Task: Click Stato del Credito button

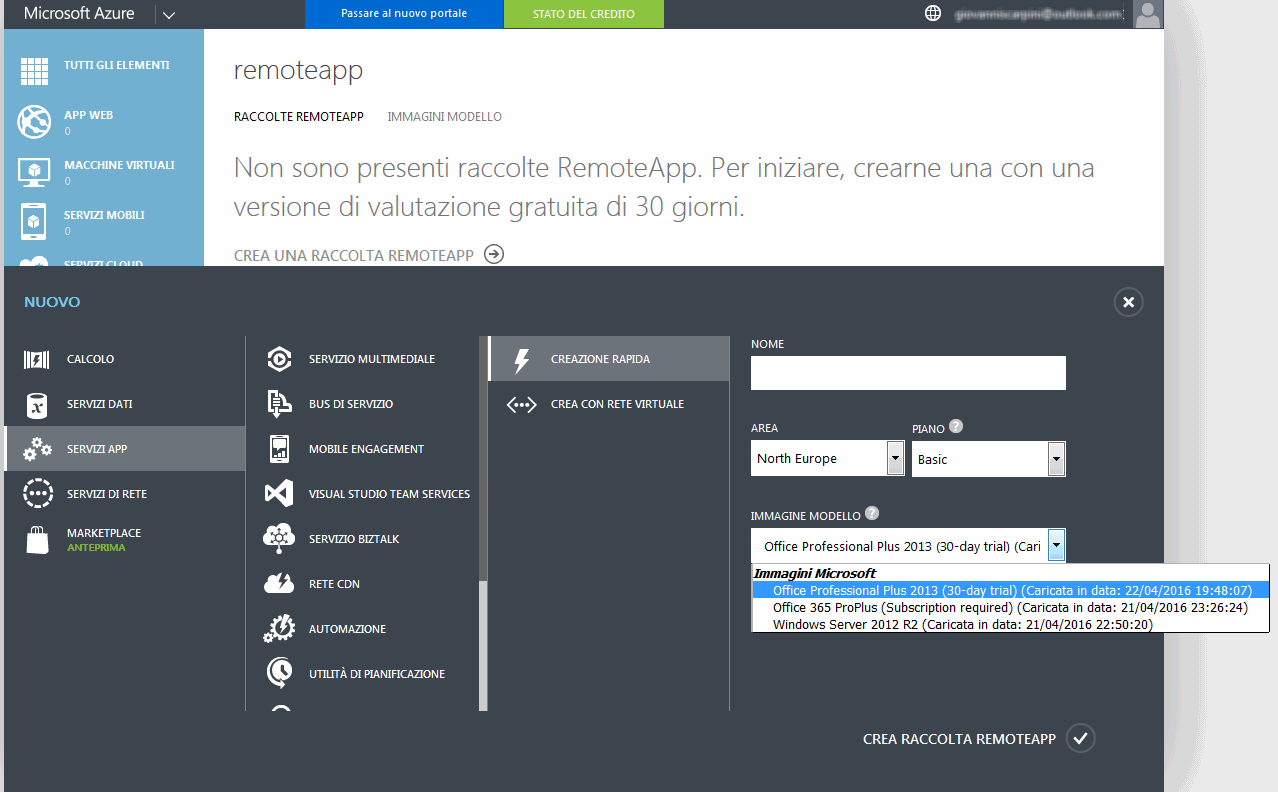Action: click(x=584, y=14)
